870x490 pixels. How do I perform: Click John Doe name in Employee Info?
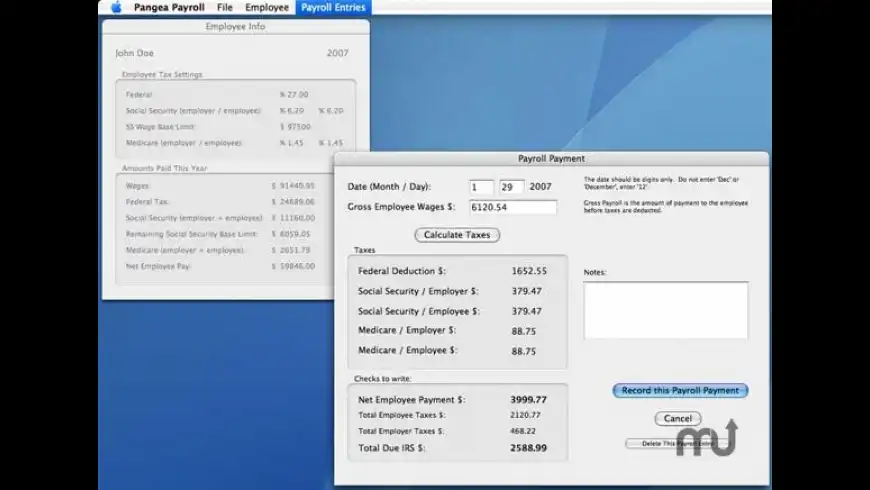point(134,53)
